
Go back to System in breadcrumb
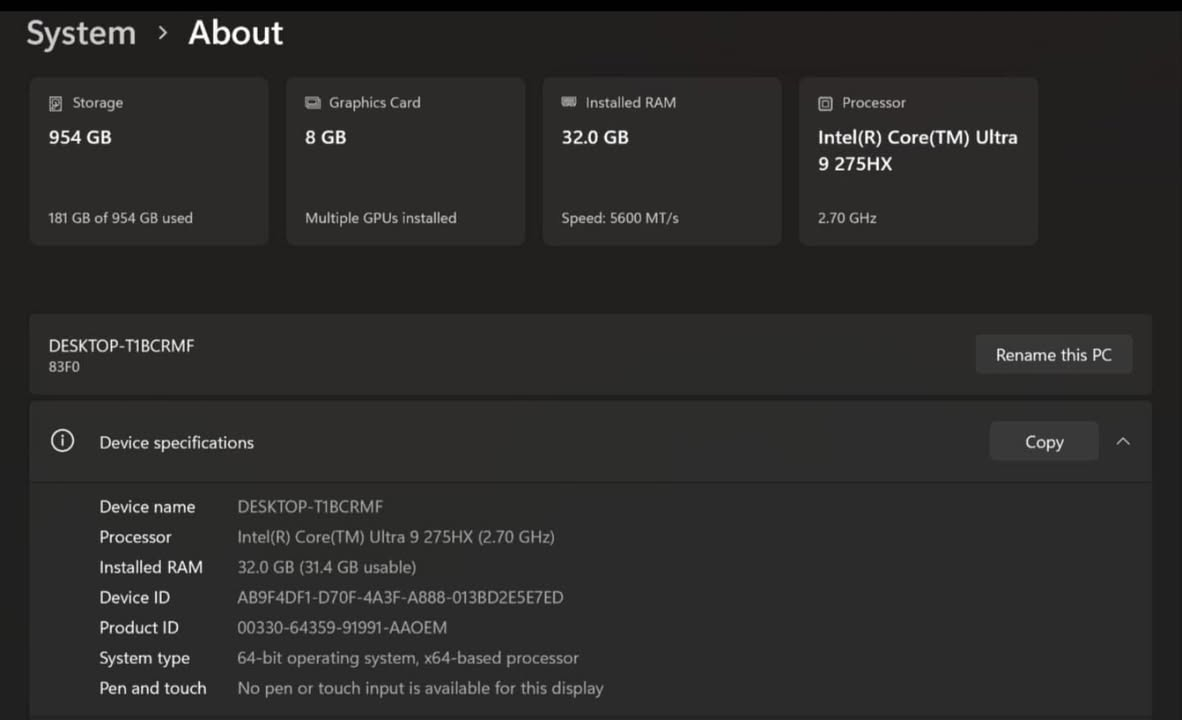pyautogui.click(x=81, y=33)
